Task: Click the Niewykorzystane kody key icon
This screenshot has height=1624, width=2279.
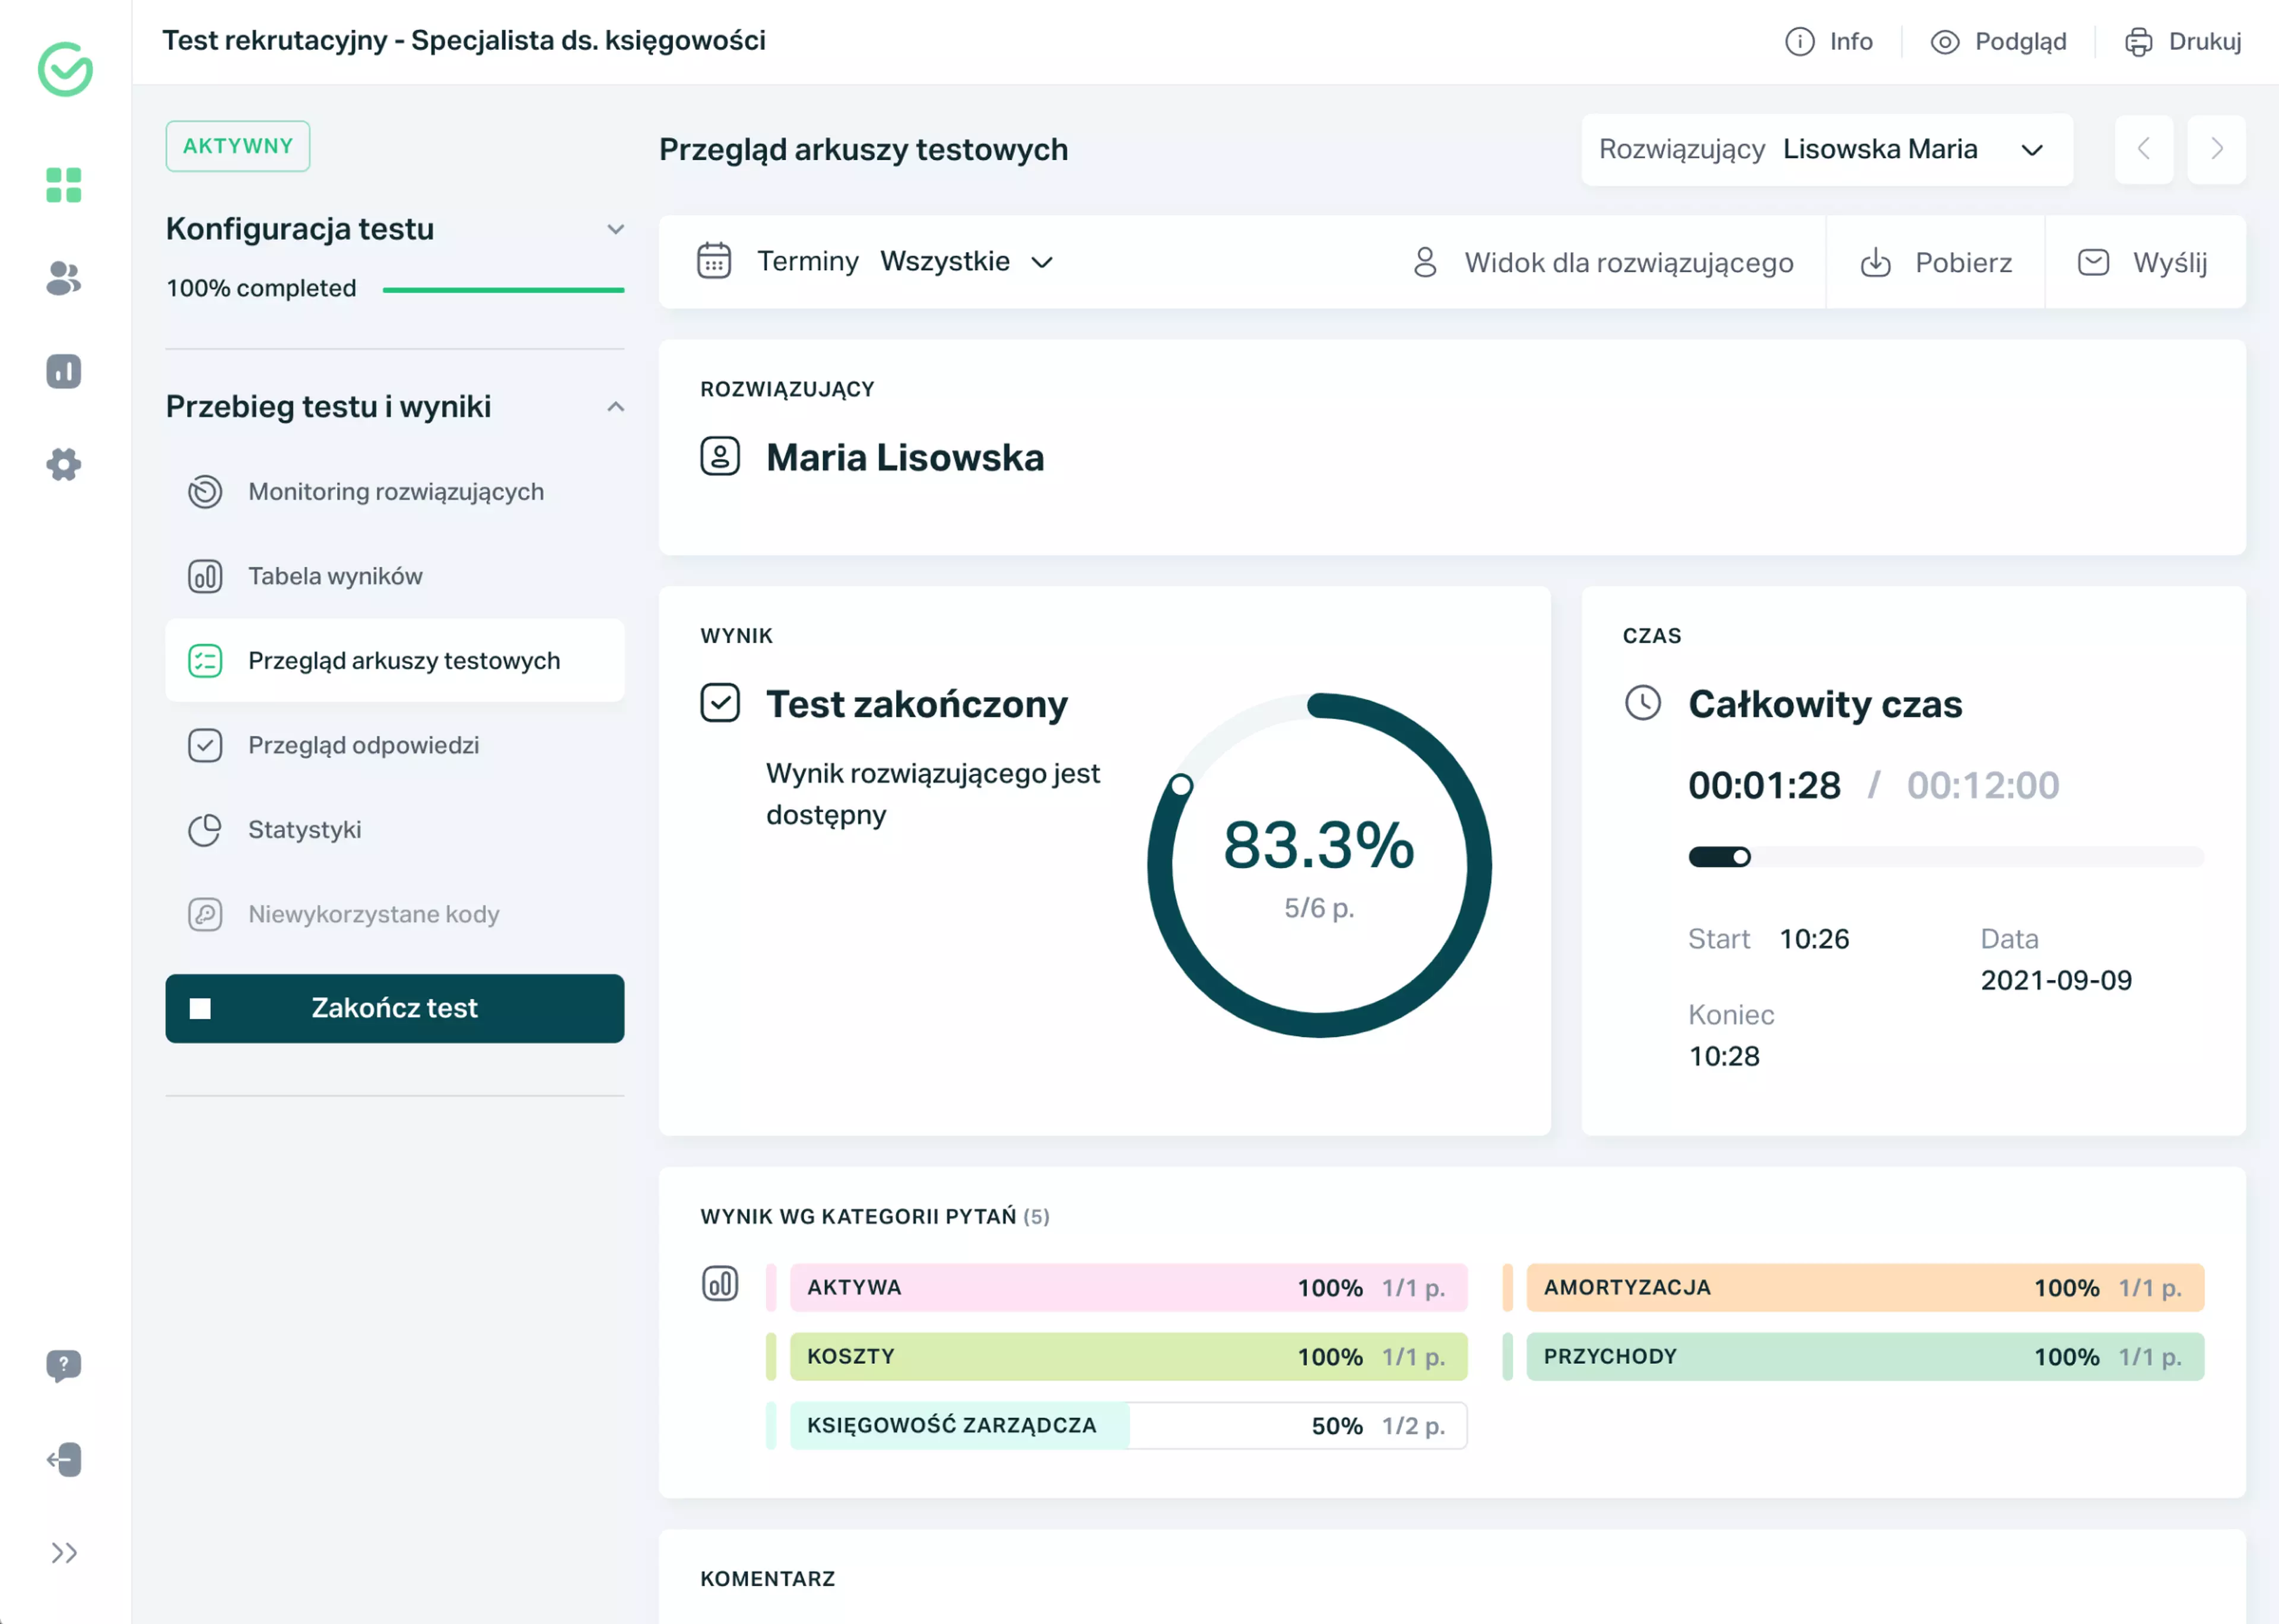Action: 205,914
